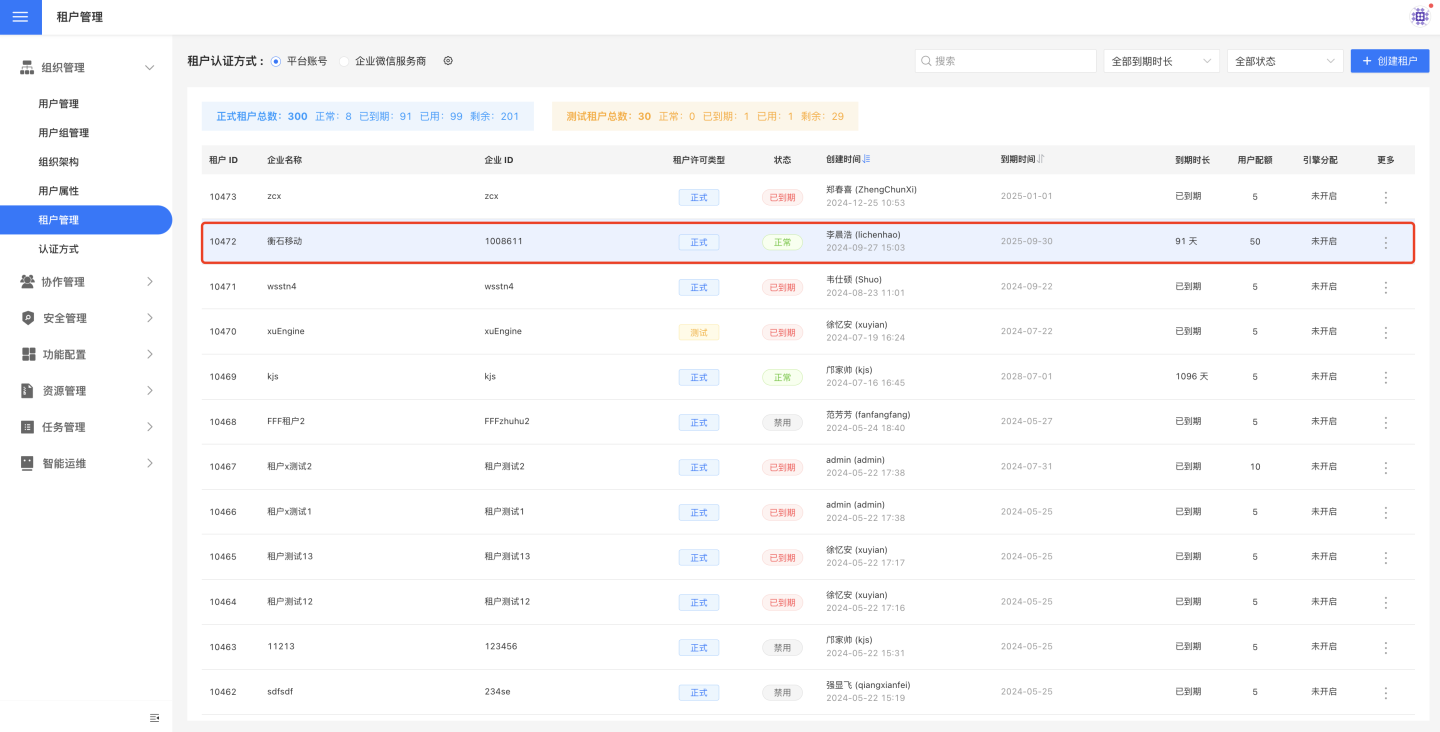Screen dimensions: 1440x732
Task: Click the 正式 tag of tenant zcx
Action: [x=698, y=198]
